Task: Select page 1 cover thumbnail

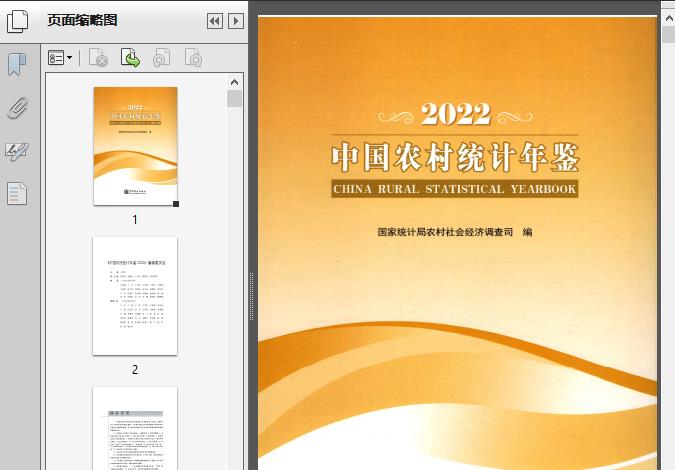Action: coord(135,146)
